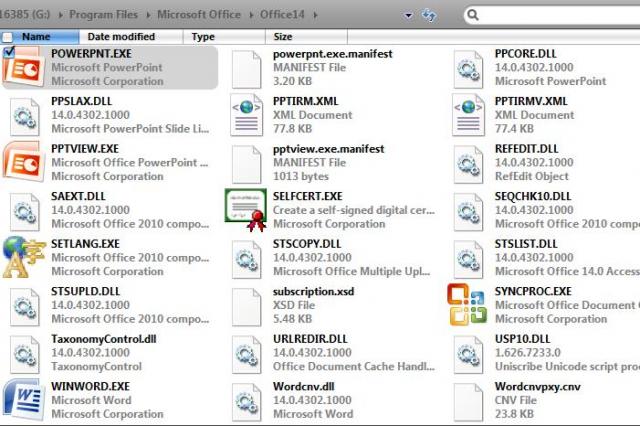Click the 'Unicode script' description under USP10.DLL
Viewport: 640px width, 426px height.
click(x=567, y=366)
